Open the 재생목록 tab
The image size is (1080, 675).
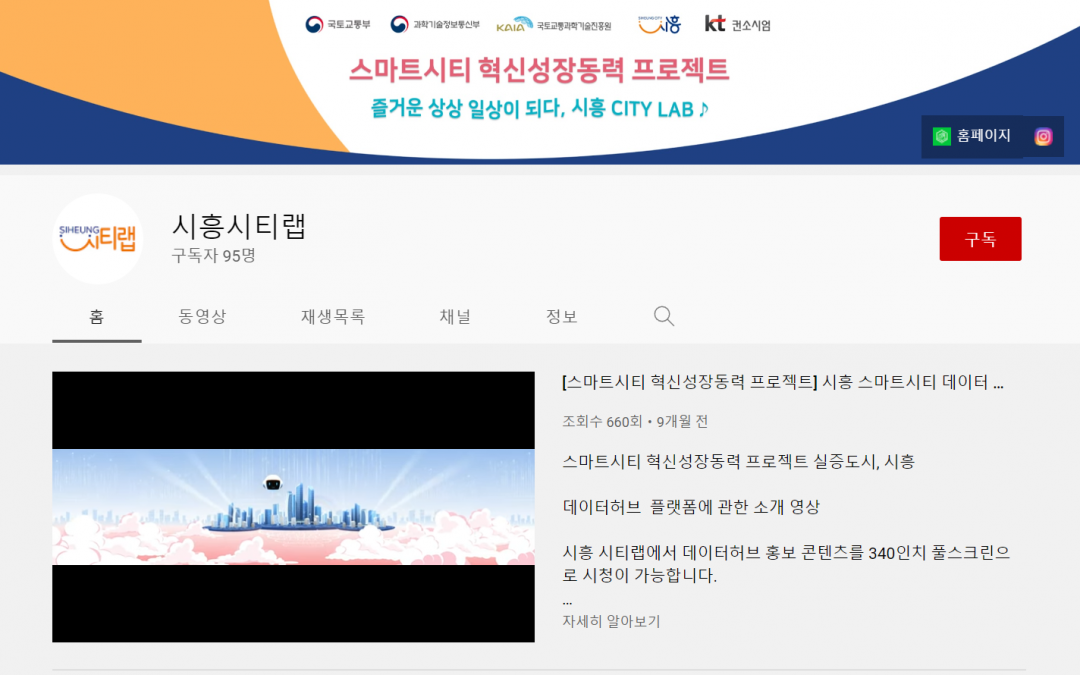[333, 317]
